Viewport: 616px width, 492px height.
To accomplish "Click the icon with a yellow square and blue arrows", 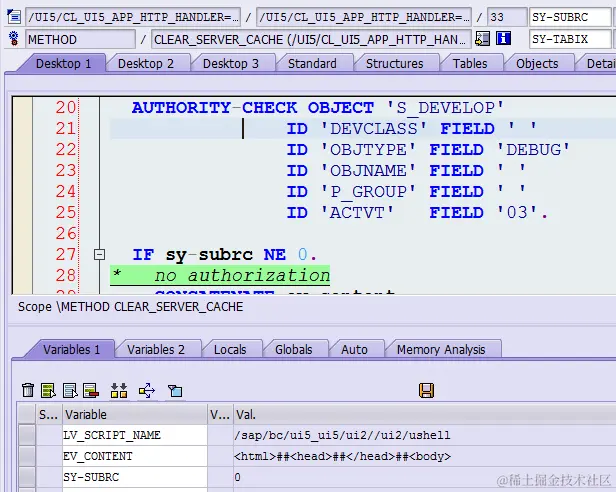I will tap(147, 390).
